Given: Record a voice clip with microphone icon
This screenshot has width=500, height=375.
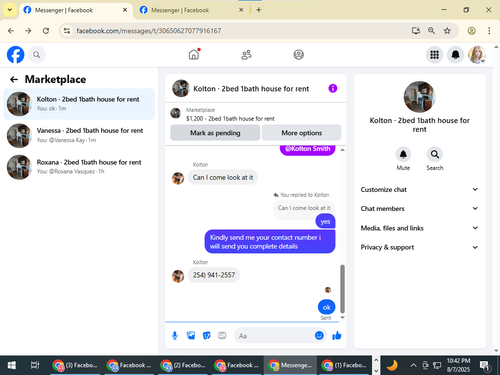Looking at the screenshot, I should pyautogui.click(x=175, y=336).
